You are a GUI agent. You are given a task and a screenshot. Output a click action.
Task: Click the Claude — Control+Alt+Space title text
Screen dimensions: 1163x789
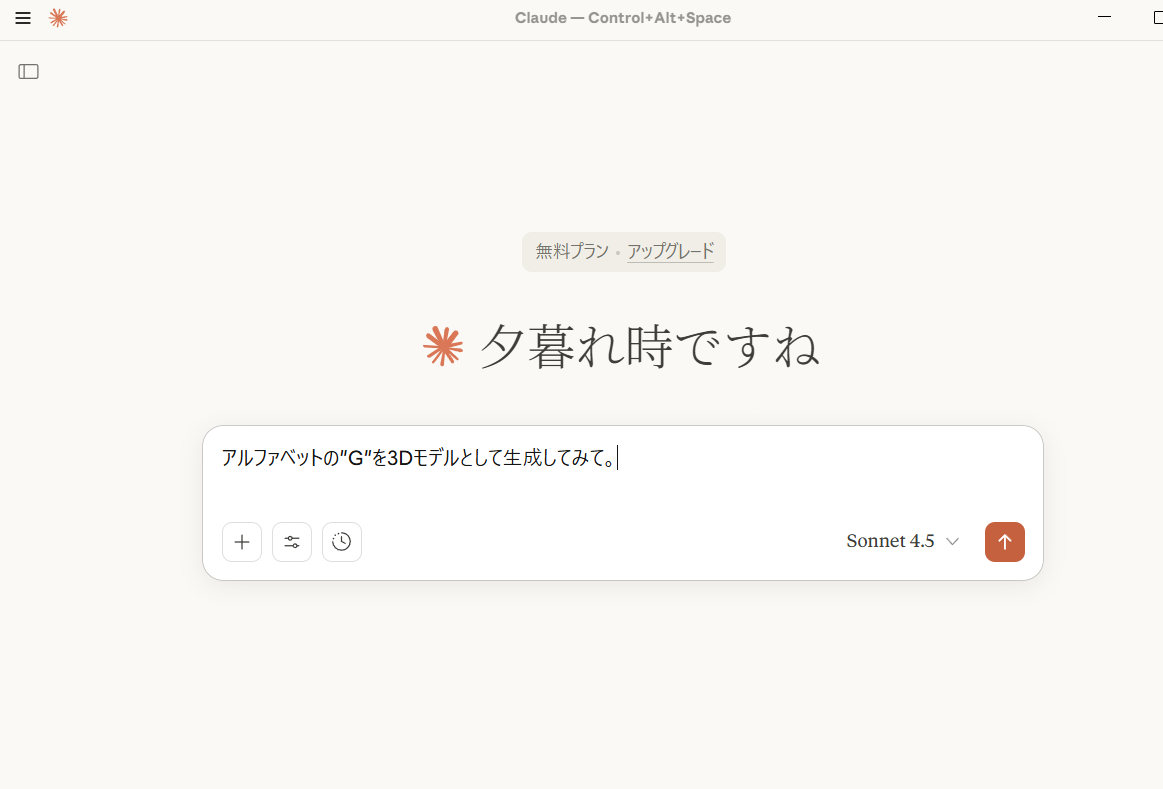[x=623, y=18]
